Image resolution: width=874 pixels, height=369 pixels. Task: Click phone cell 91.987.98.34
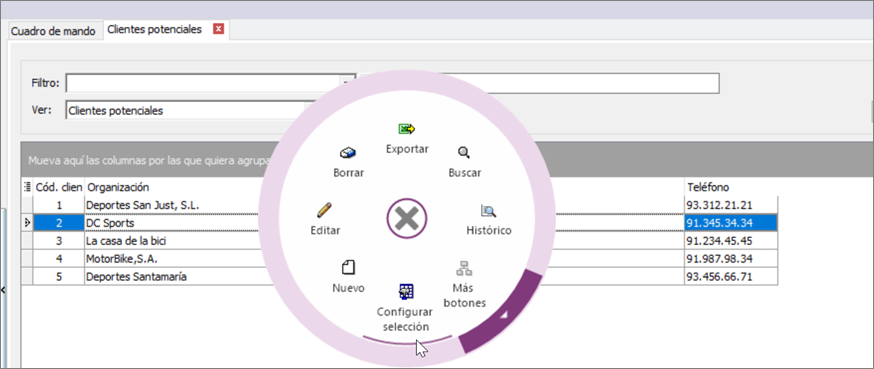731,259
